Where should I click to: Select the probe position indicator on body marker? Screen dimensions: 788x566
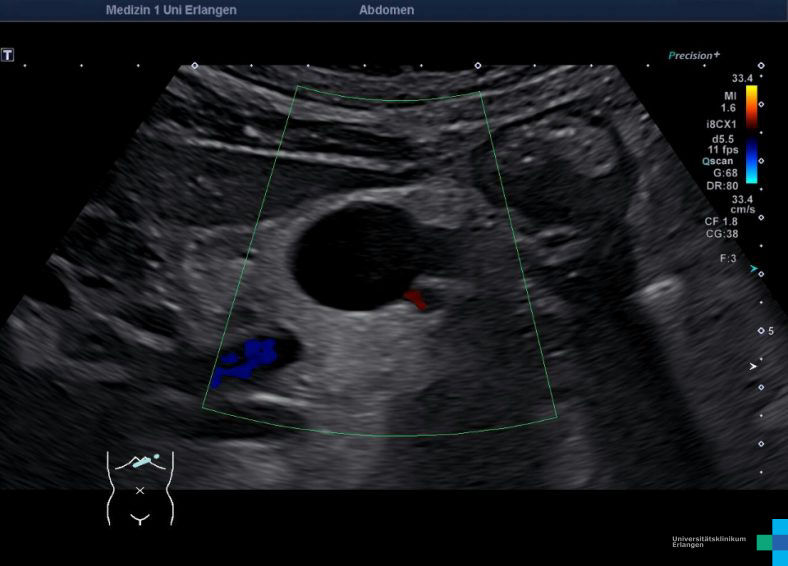point(146,461)
